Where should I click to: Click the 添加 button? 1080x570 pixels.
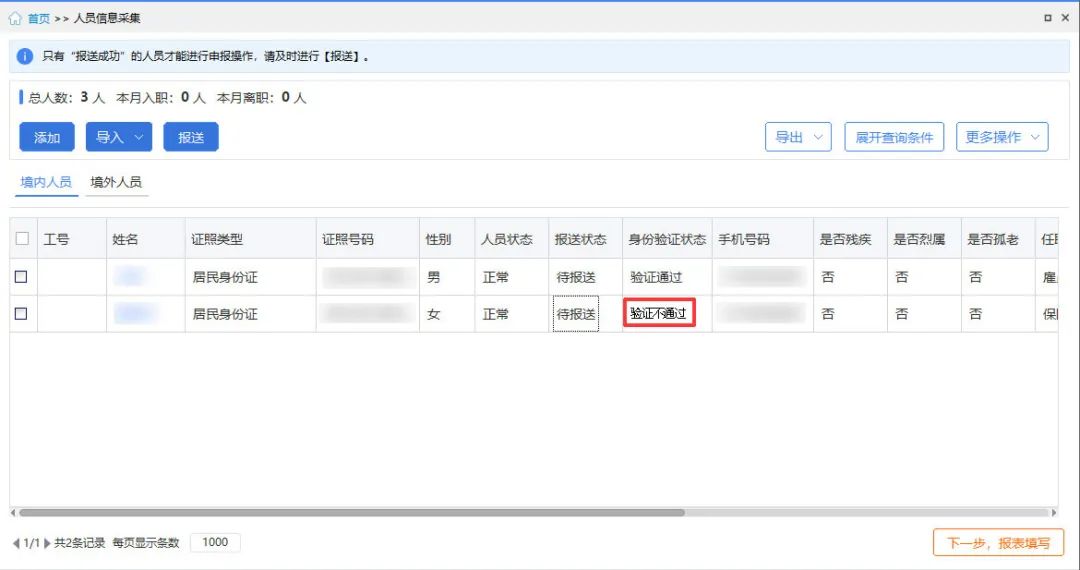tap(47, 137)
